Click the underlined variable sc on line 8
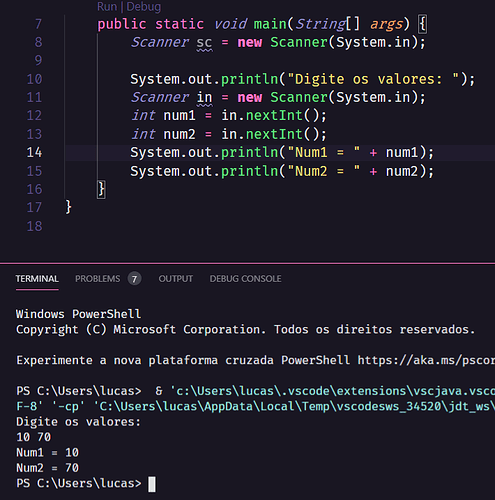This screenshot has width=495, height=500. (x=204, y=43)
